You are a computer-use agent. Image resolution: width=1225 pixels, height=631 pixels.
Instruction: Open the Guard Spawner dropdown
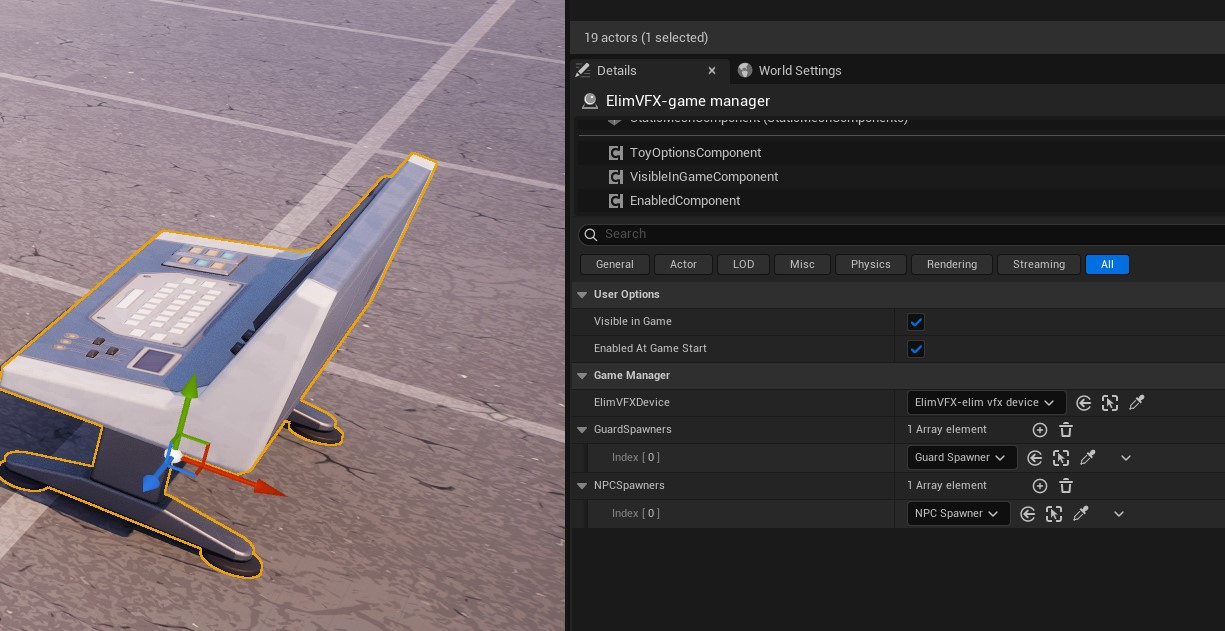coord(962,458)
